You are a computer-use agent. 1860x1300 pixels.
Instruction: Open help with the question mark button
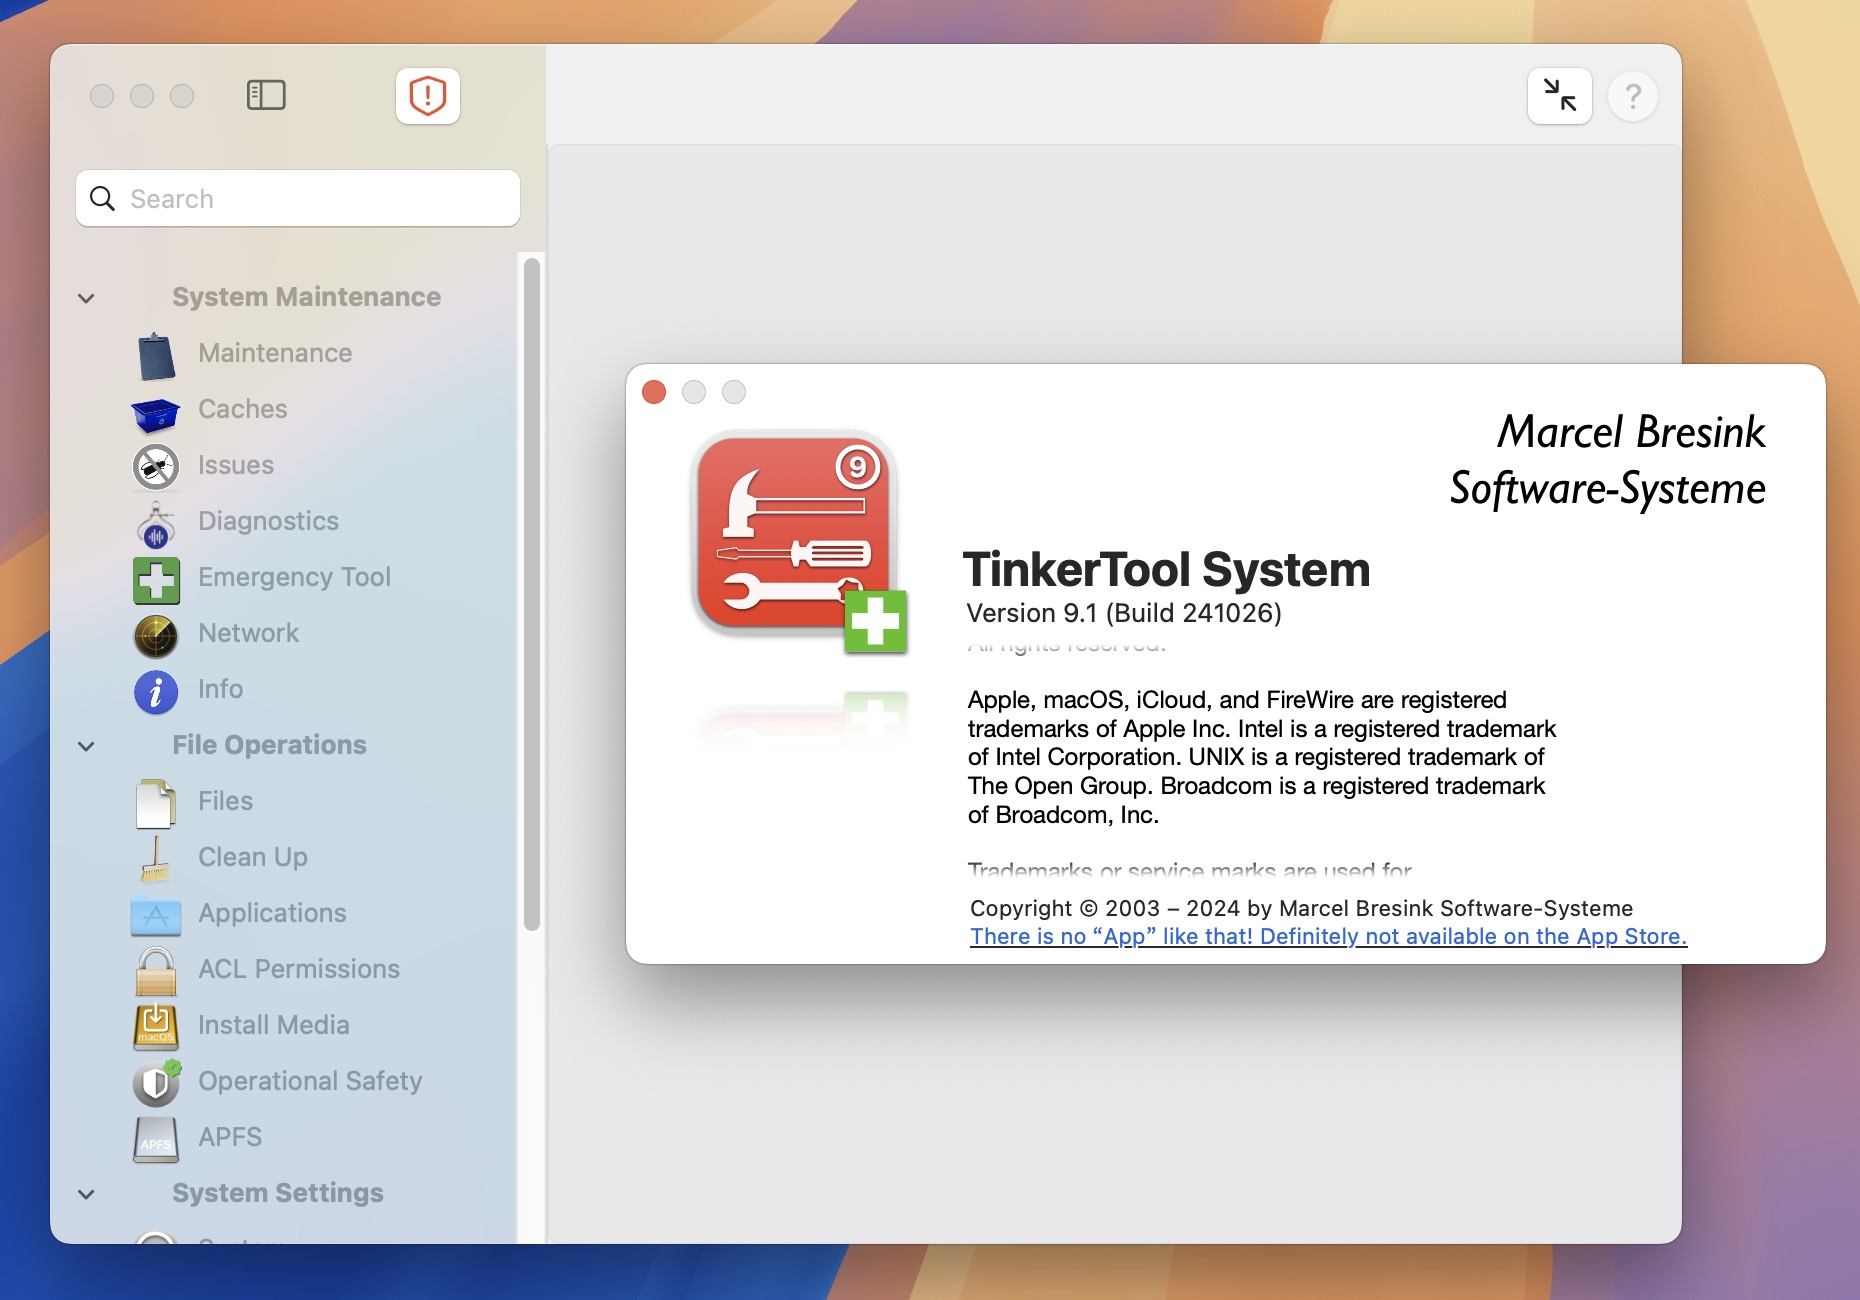point(1633,96)
